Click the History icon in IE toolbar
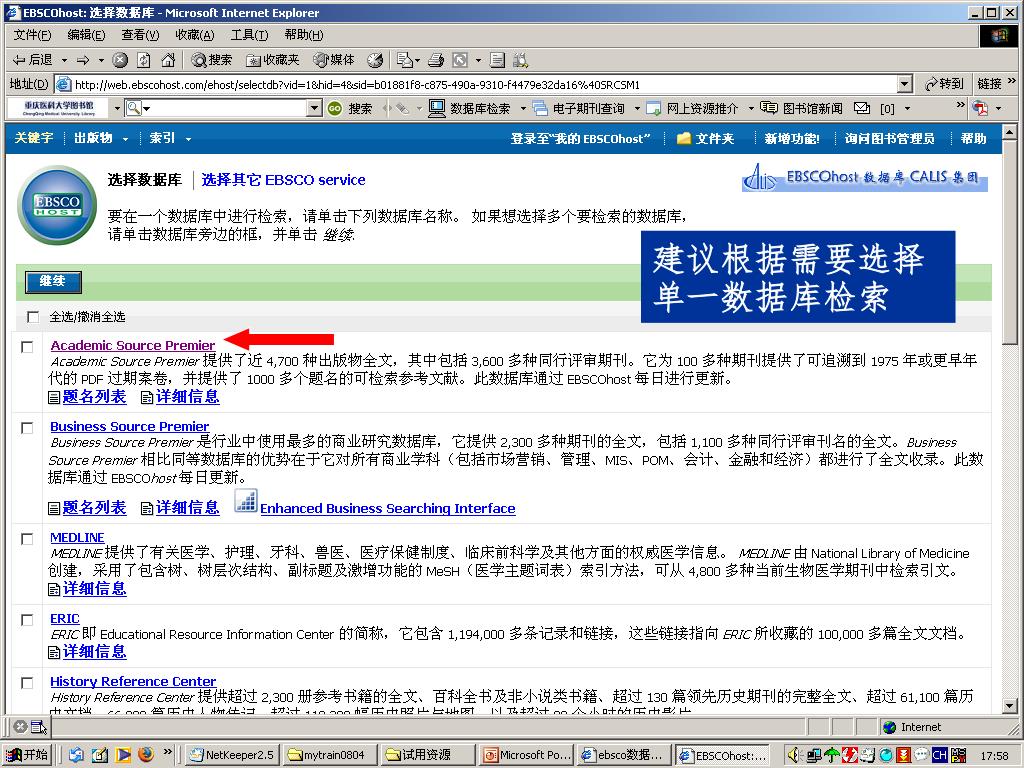The image size is (1024, 768). 375,60
